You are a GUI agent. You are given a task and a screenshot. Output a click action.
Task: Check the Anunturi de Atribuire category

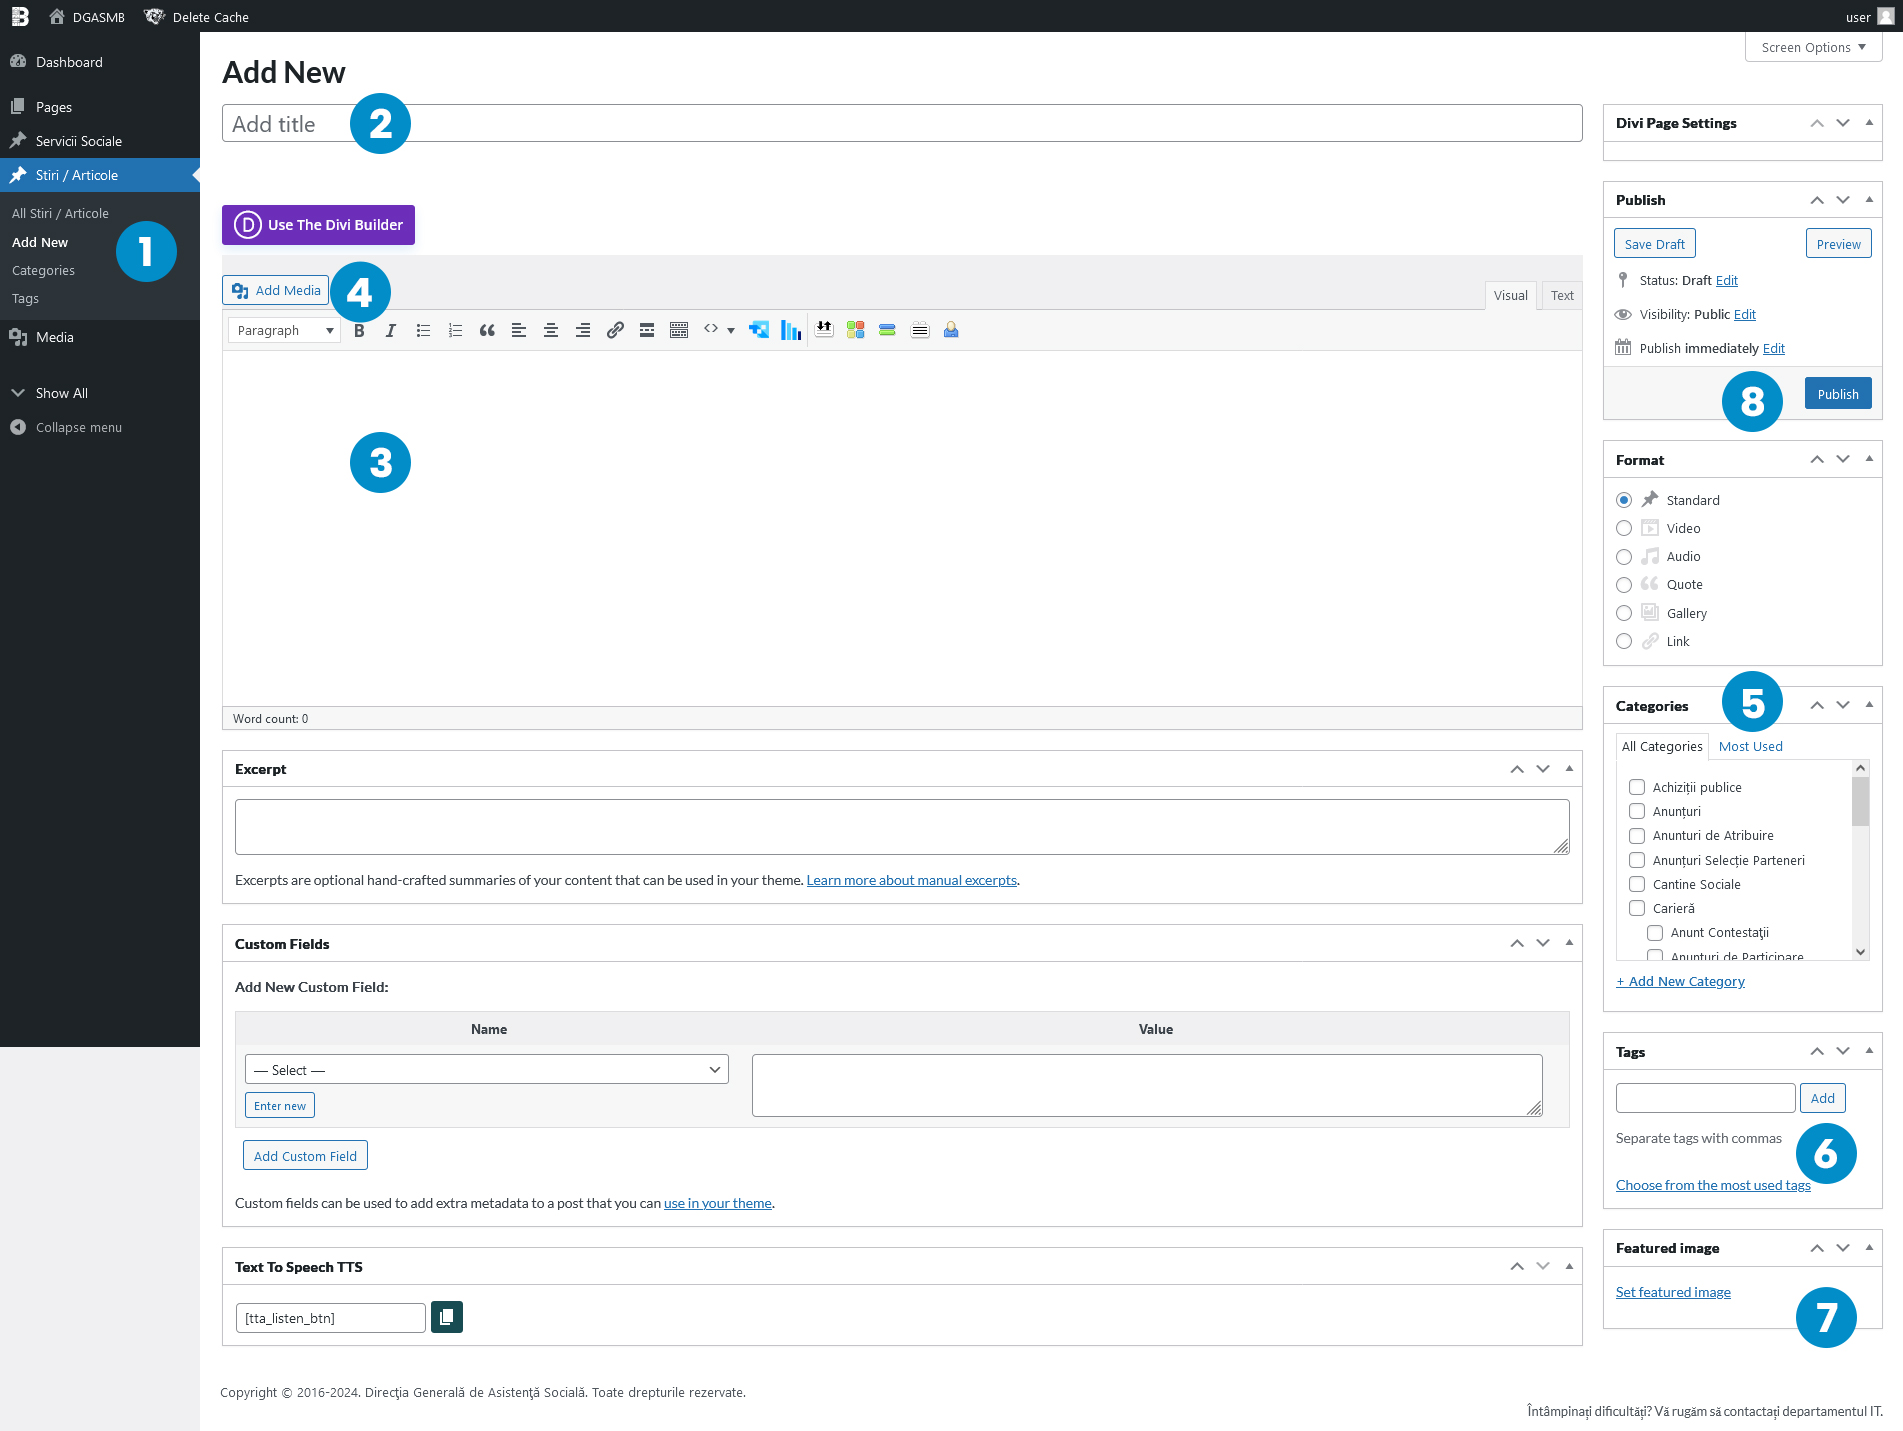click(x=1637, y=835)
